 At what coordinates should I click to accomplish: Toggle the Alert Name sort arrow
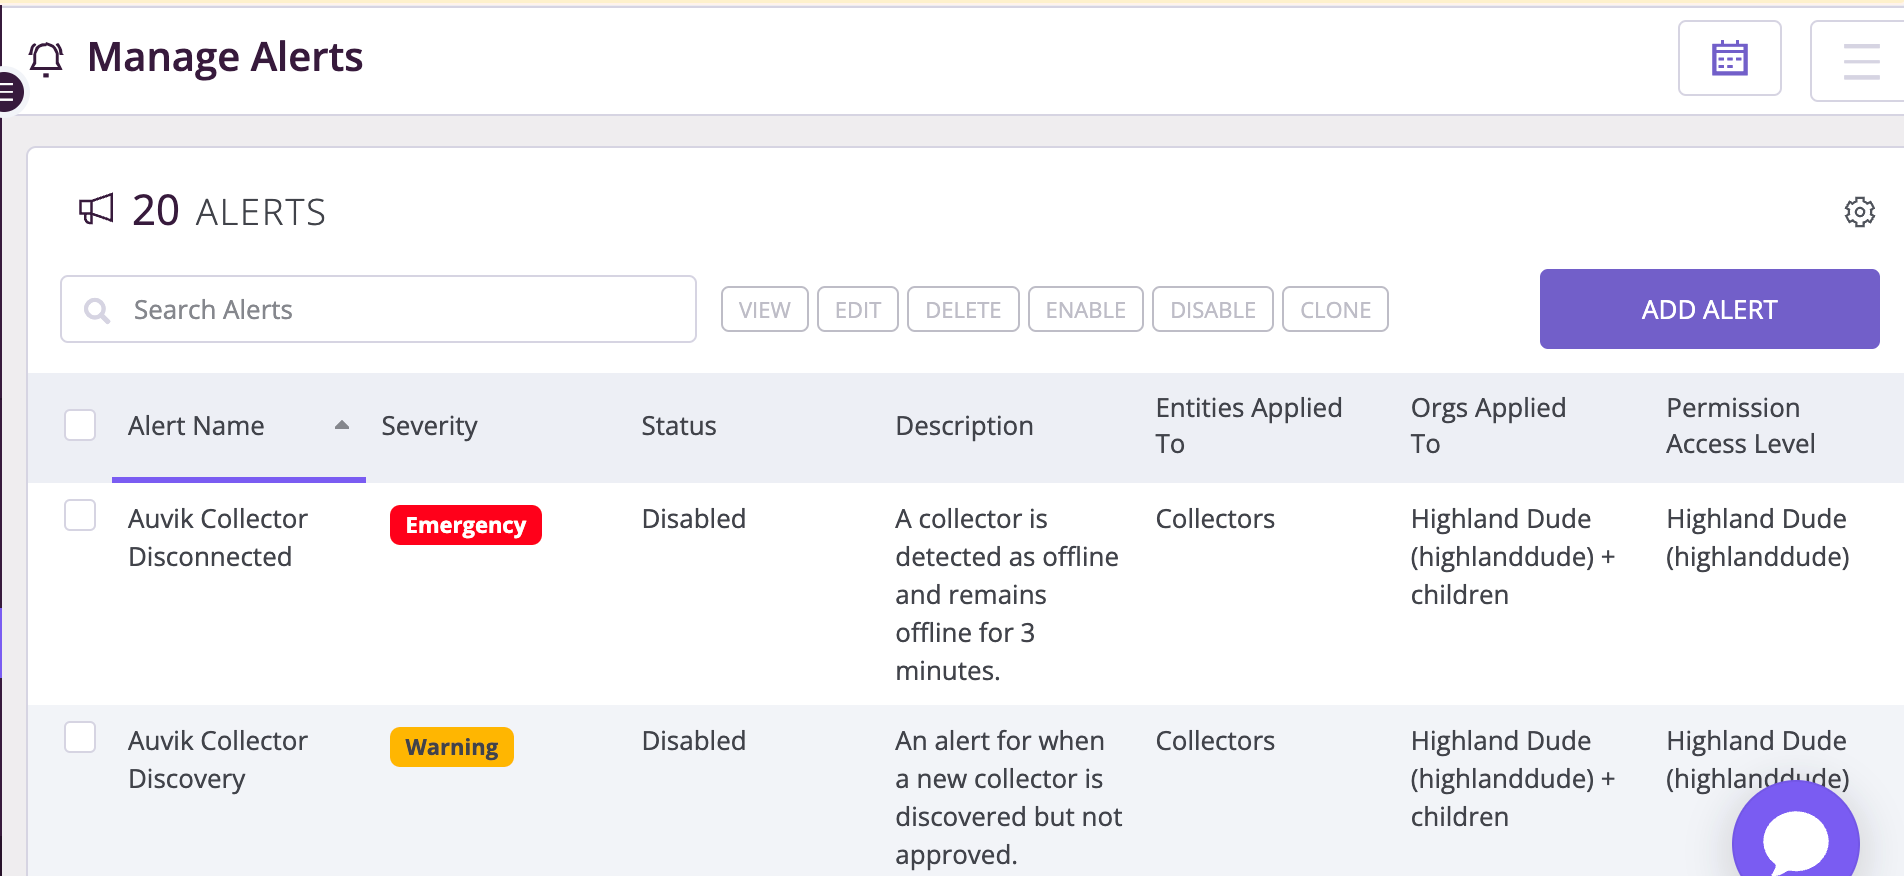(x=342, y=425)
